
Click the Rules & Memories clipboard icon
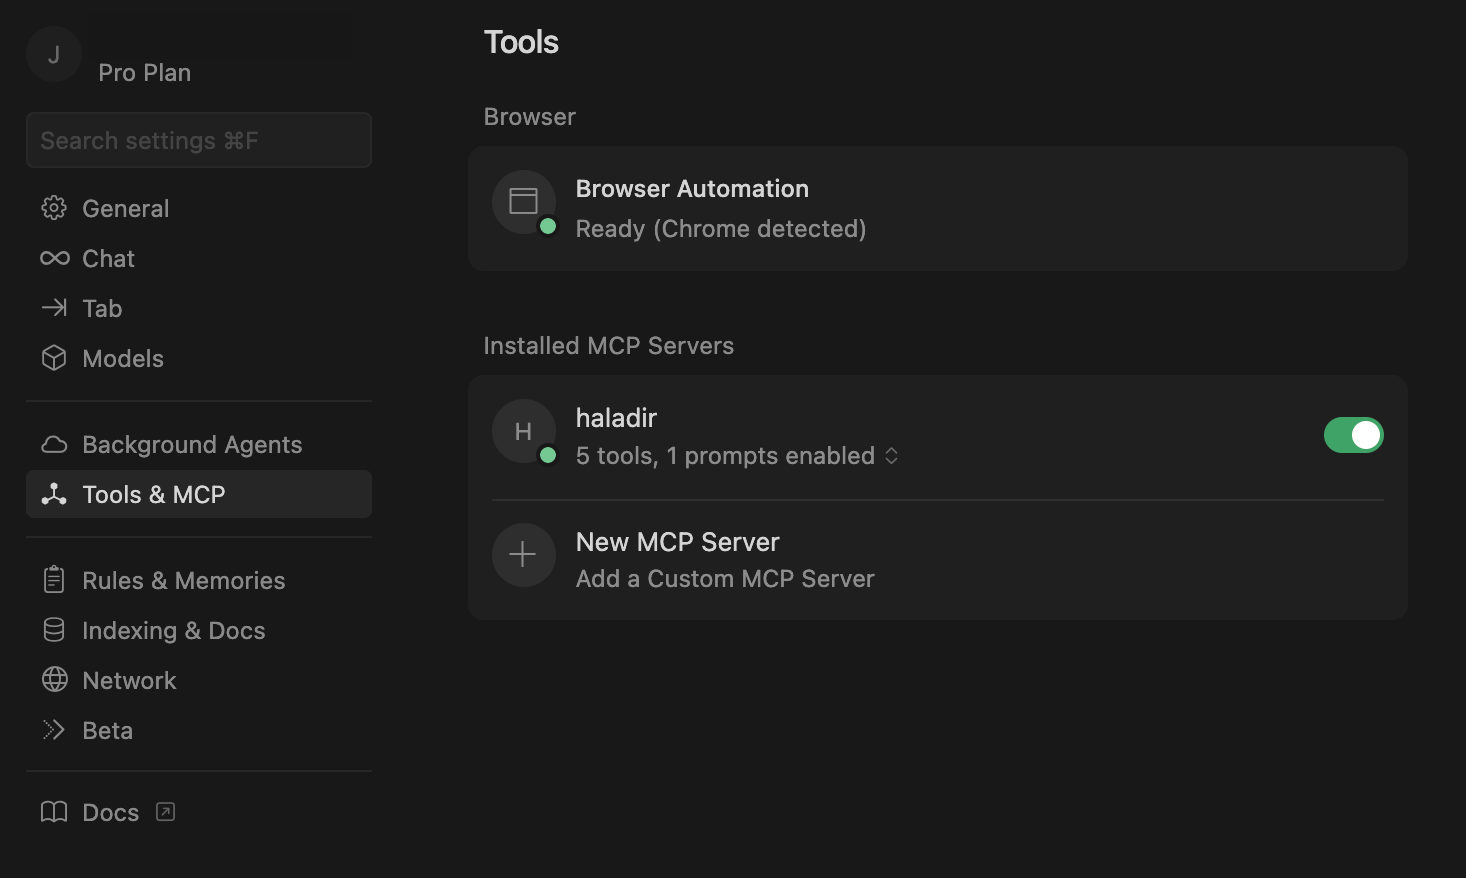pyautogui.click(x=54, y=580)
